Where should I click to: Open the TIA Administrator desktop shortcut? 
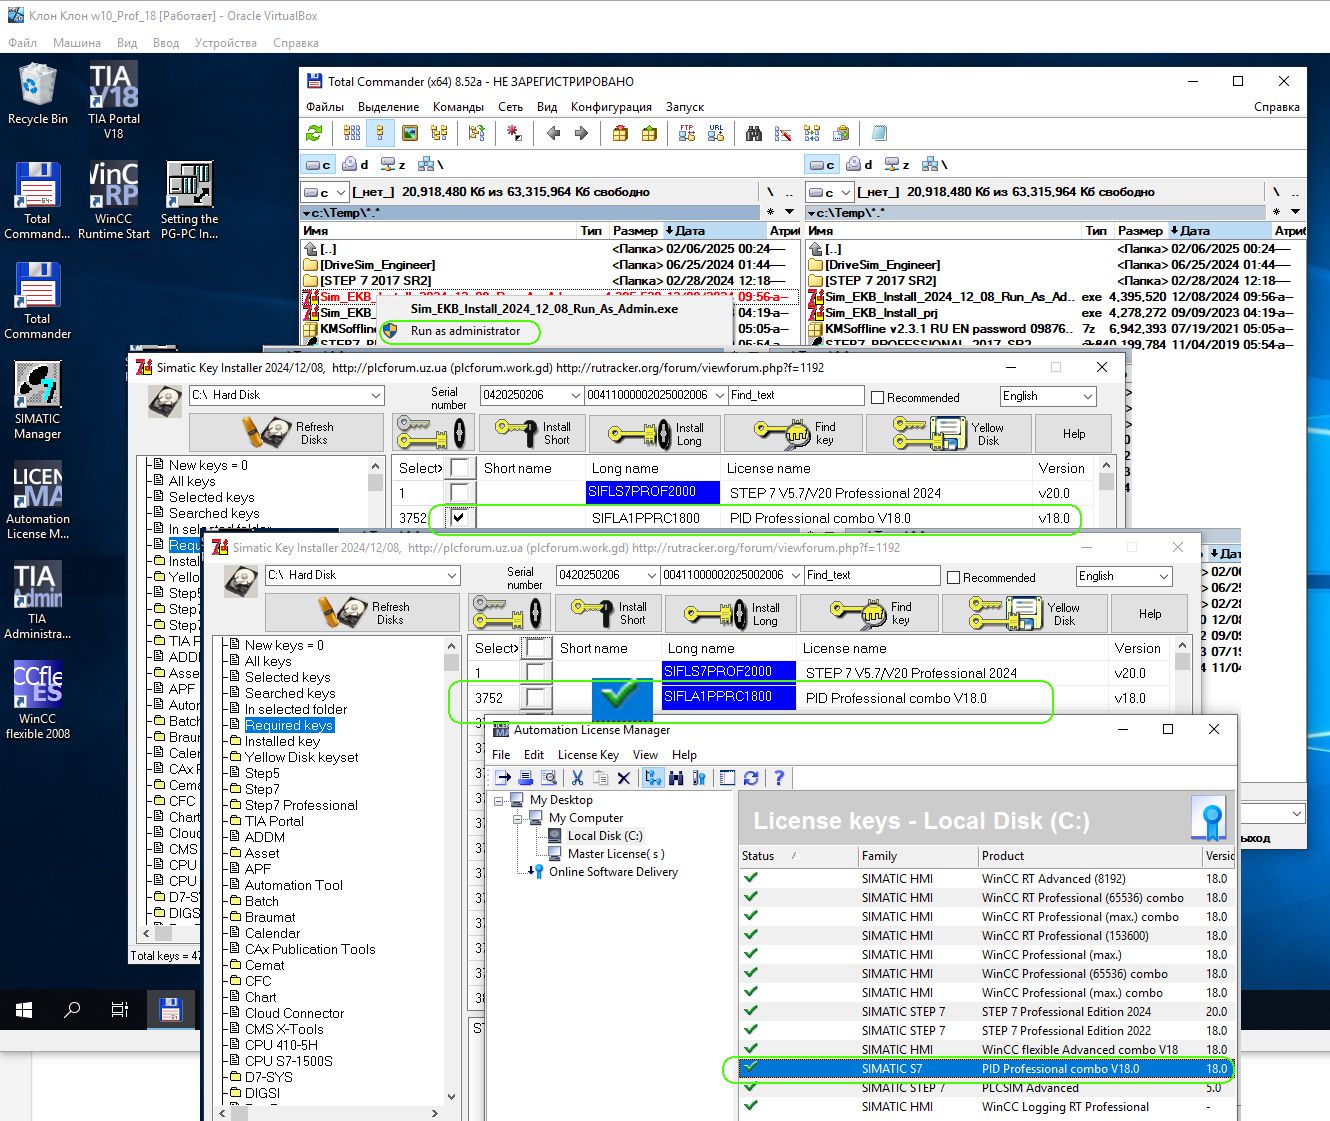coord(38,600)
